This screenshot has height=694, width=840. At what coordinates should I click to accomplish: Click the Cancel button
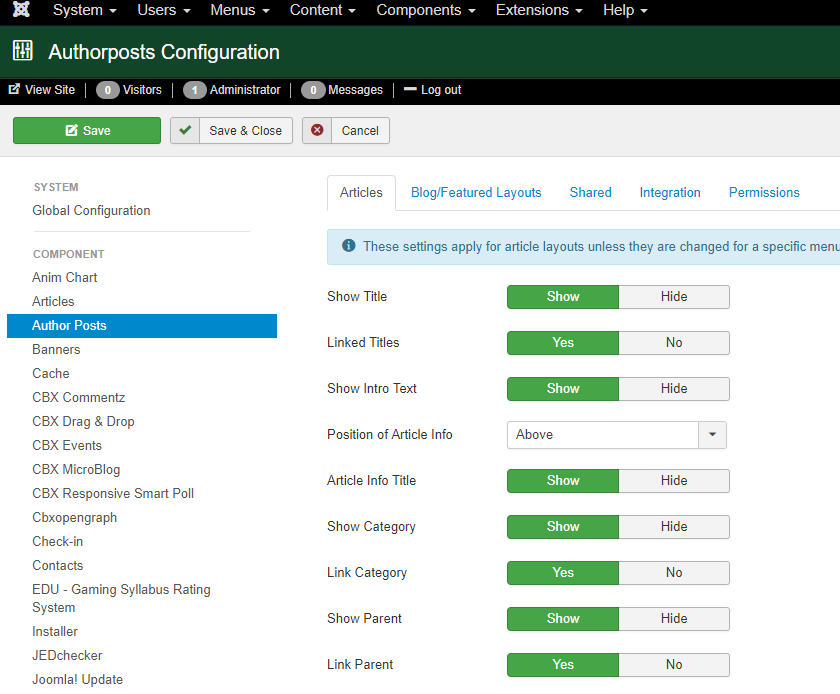(x=346, y=130)
